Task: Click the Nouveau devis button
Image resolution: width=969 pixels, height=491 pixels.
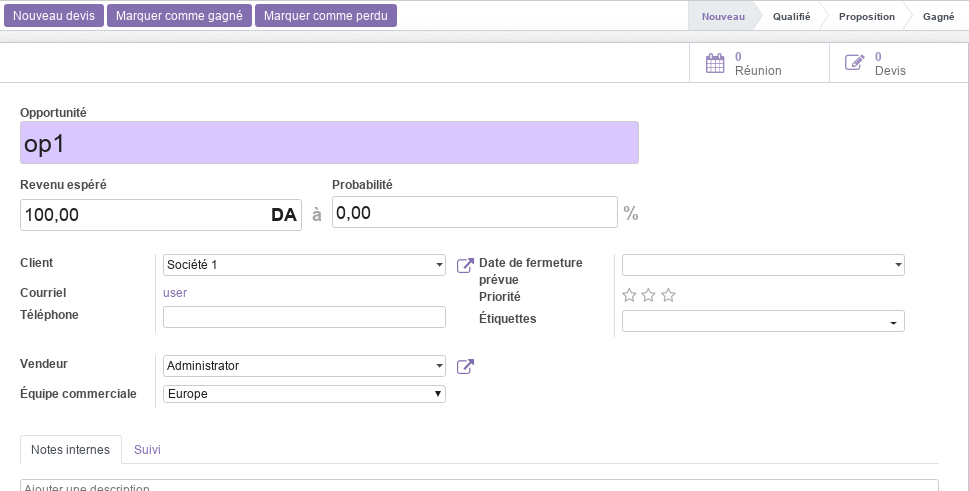Action: pyautogui.click(x=54, y=16)
